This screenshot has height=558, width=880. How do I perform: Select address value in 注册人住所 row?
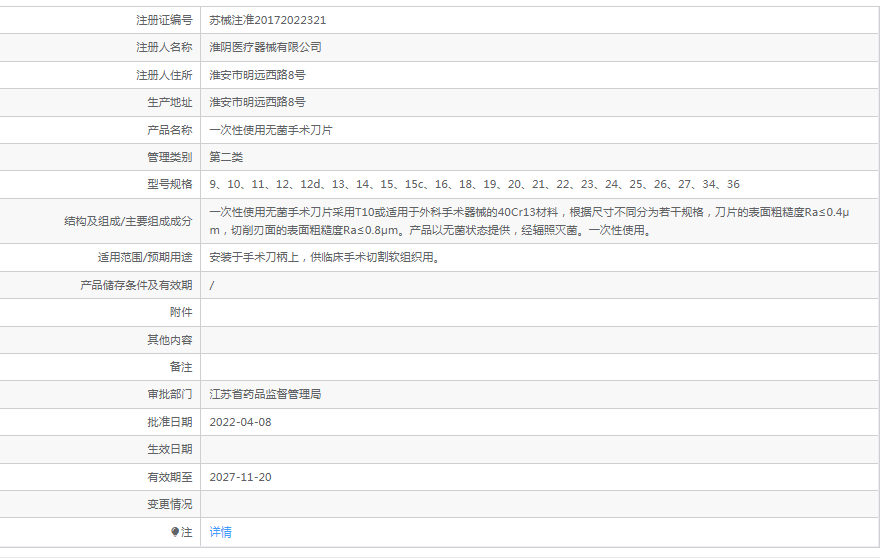coord(258,75)
